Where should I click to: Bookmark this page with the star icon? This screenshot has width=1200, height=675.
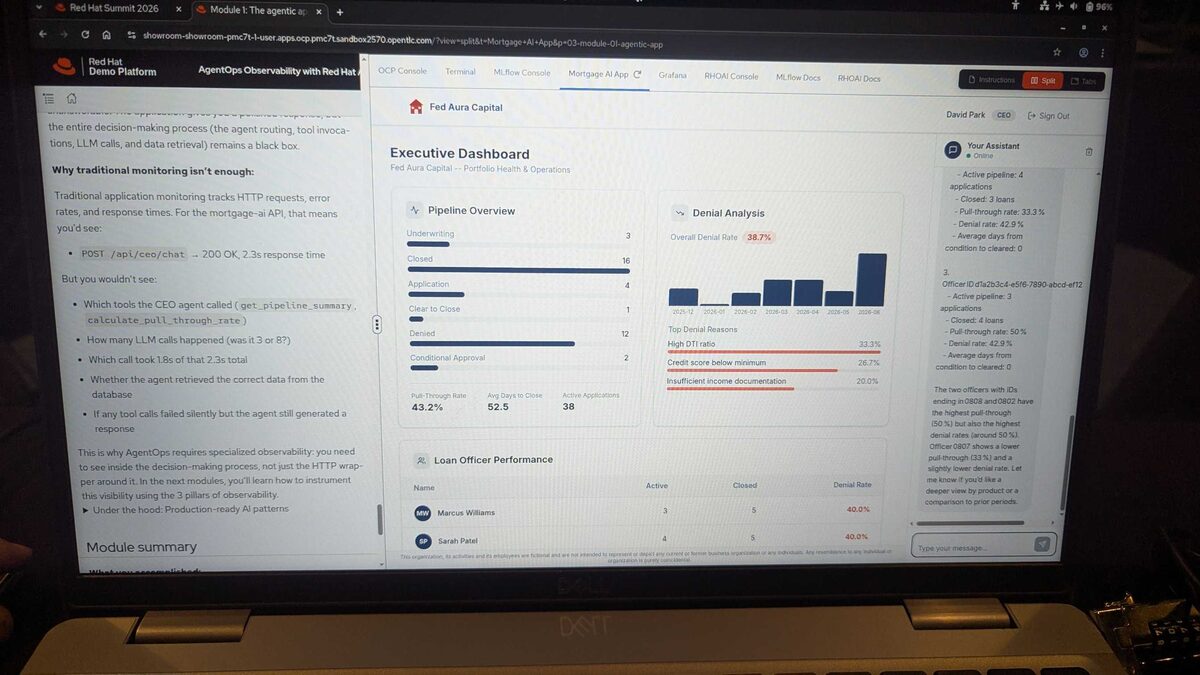tap(1057, 52)
